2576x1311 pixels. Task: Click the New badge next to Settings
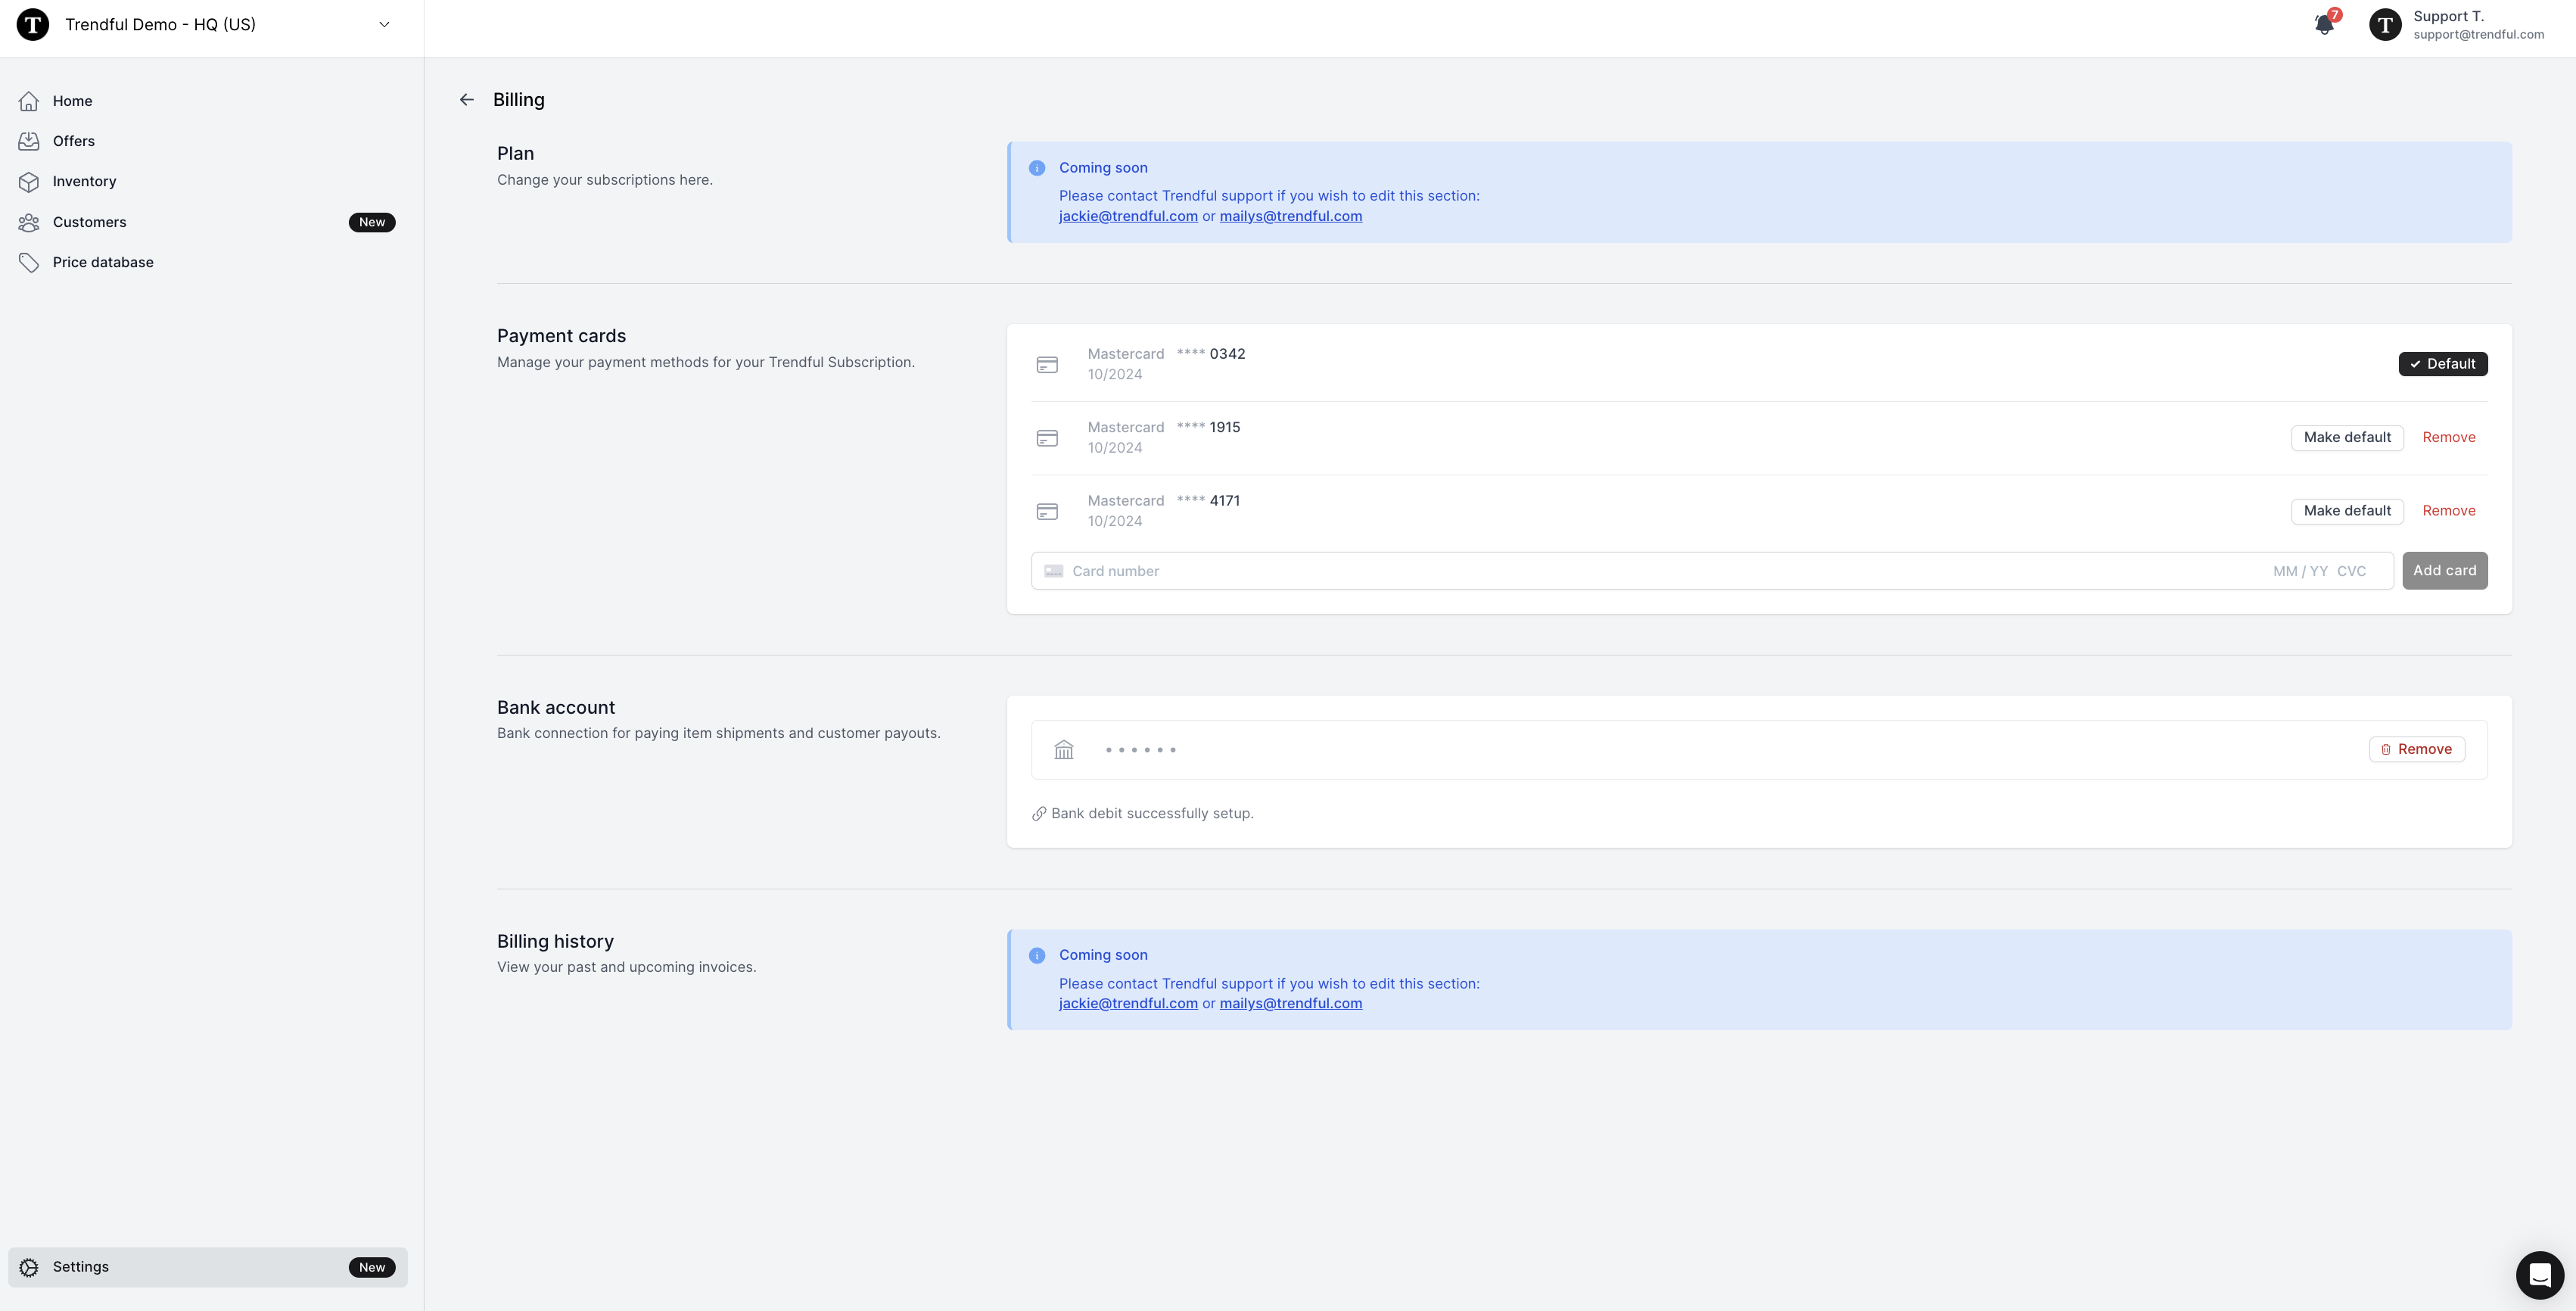(372, 1267)
